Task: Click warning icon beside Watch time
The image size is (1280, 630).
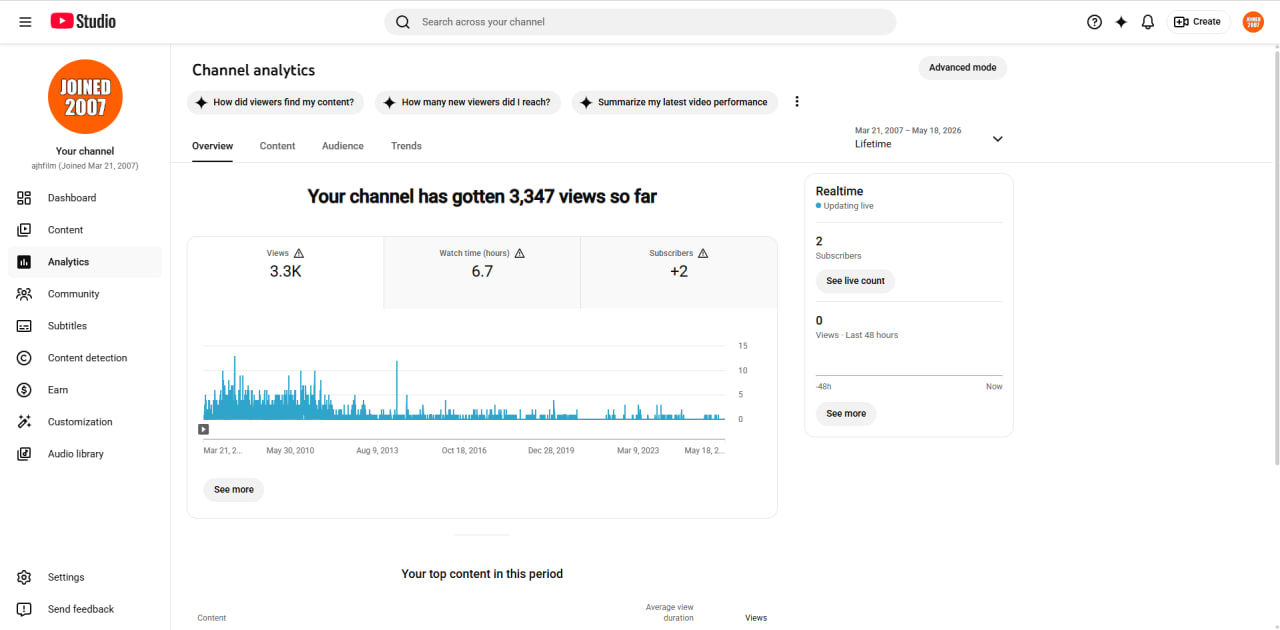Action: pos(519,254)
